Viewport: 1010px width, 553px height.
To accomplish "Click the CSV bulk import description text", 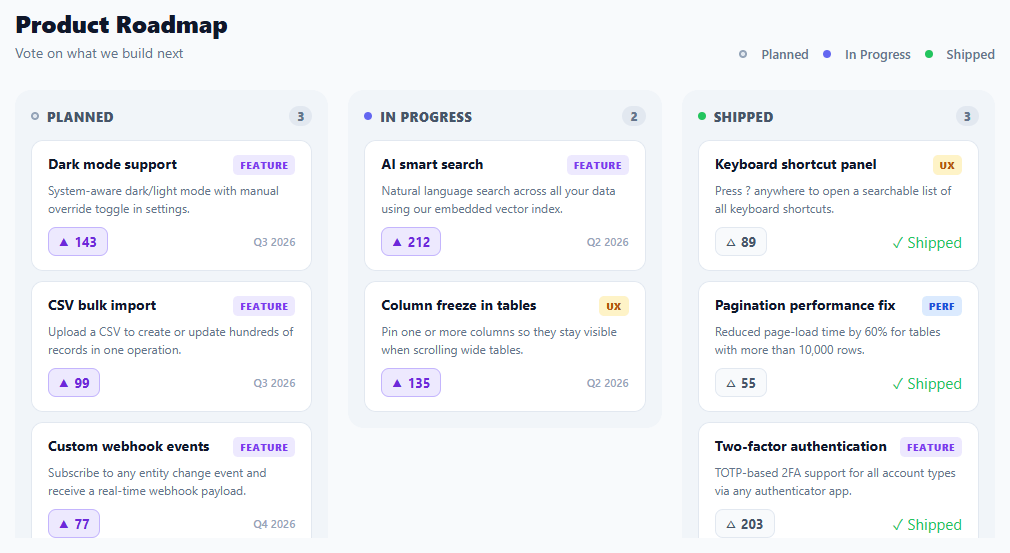I will (x=171, y=341).
